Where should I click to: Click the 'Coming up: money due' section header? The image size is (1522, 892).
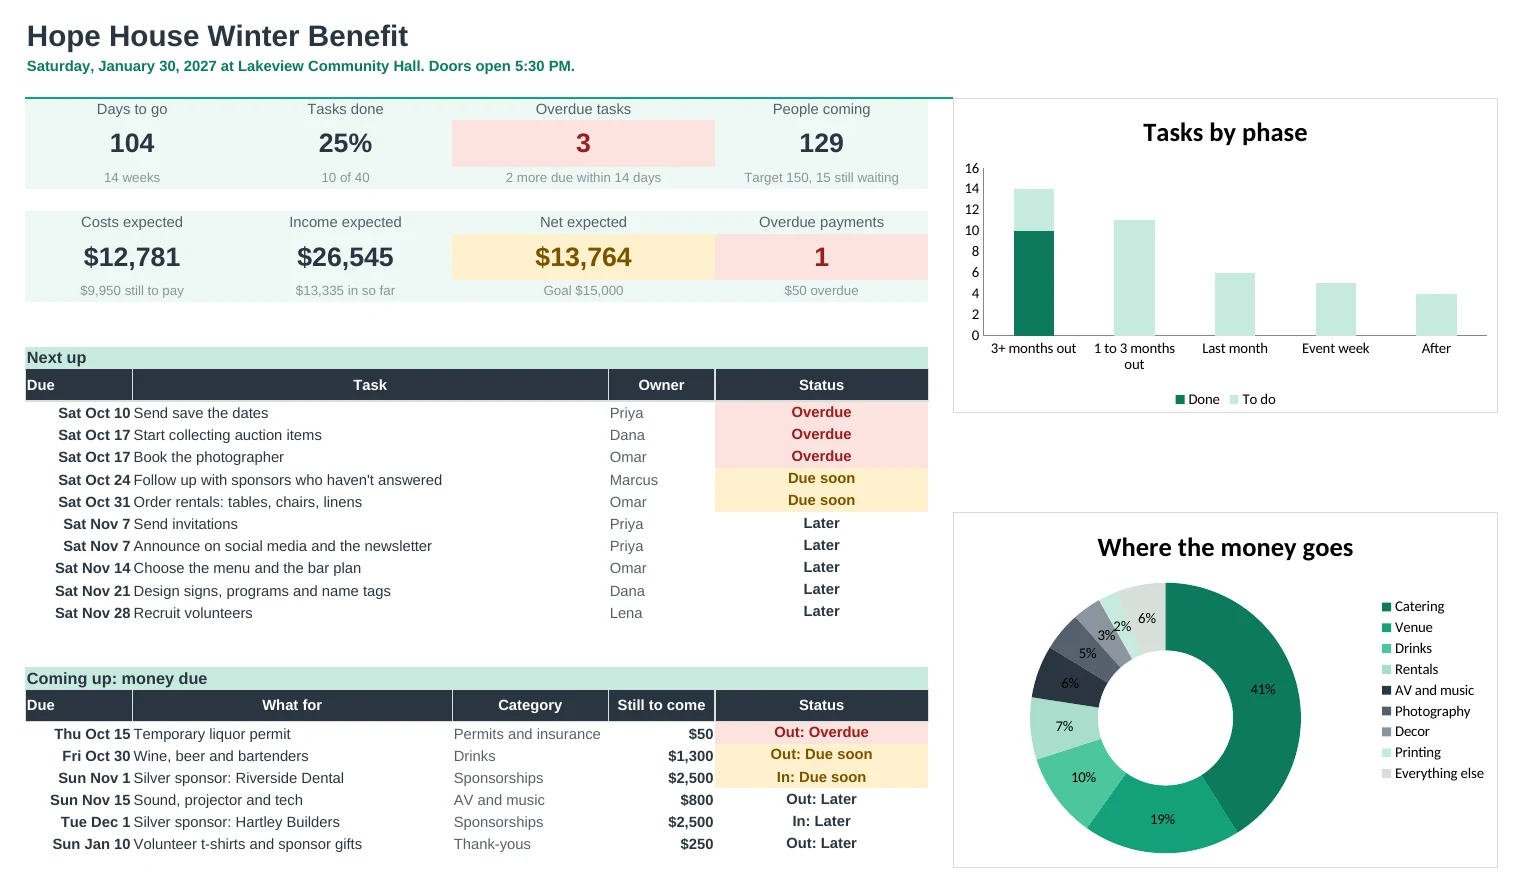[476, 679]
